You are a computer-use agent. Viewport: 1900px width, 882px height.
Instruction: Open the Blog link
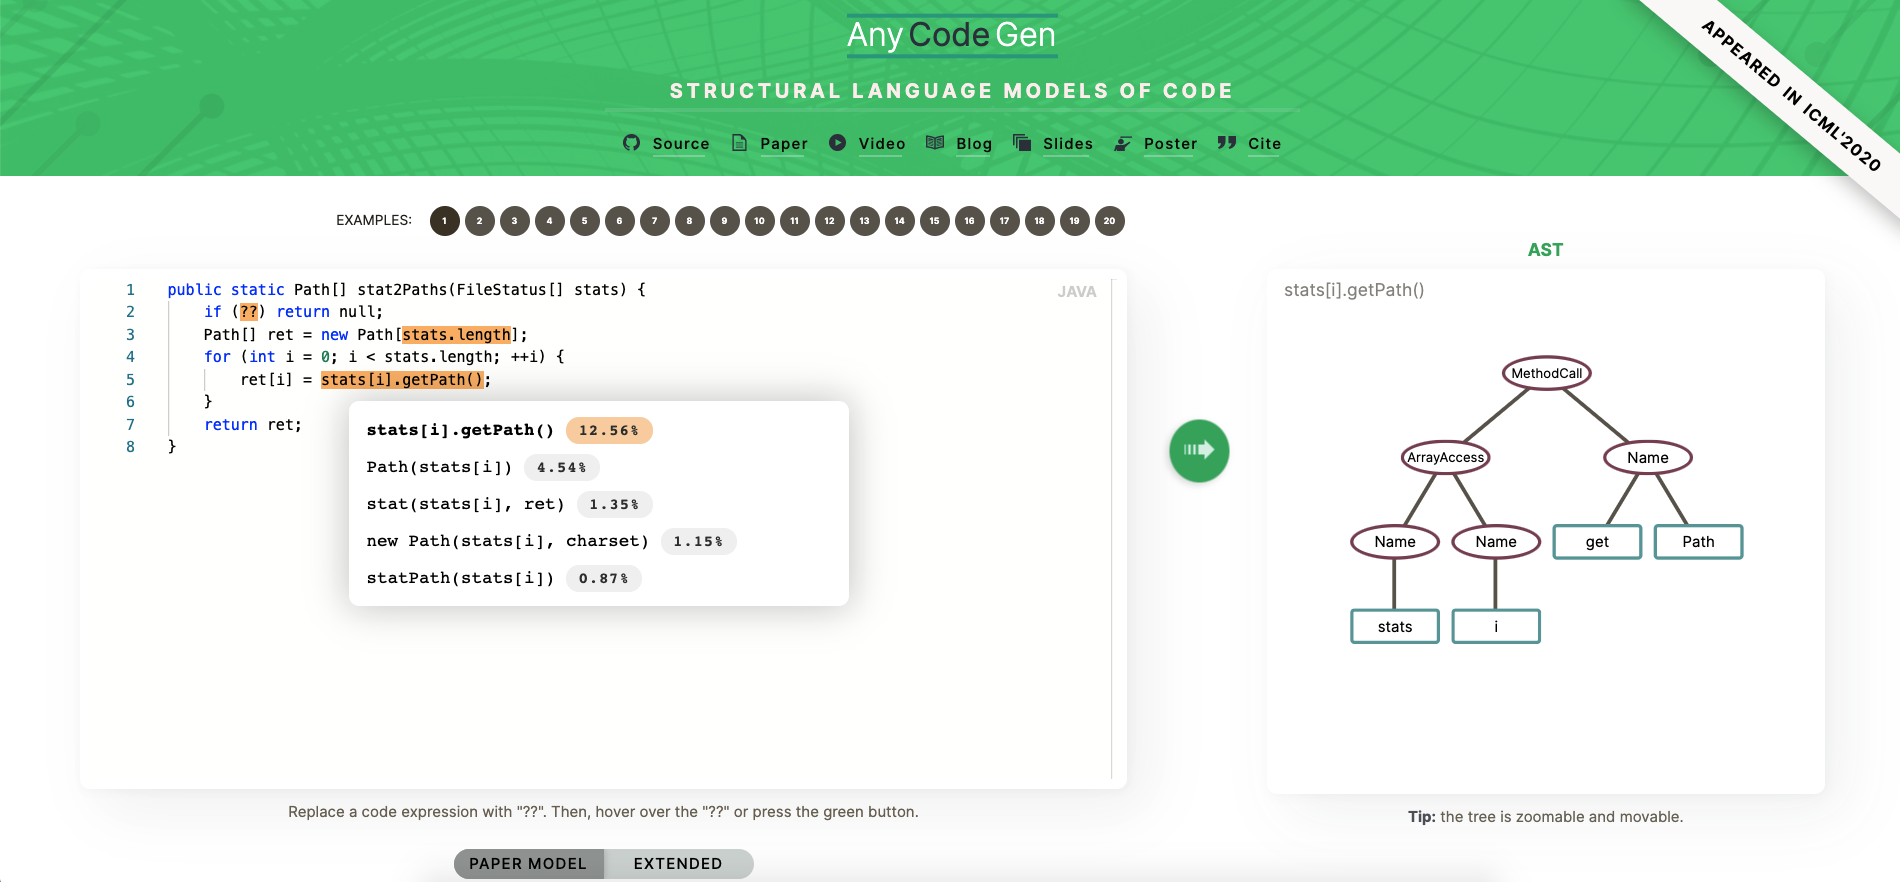(974, 144)
